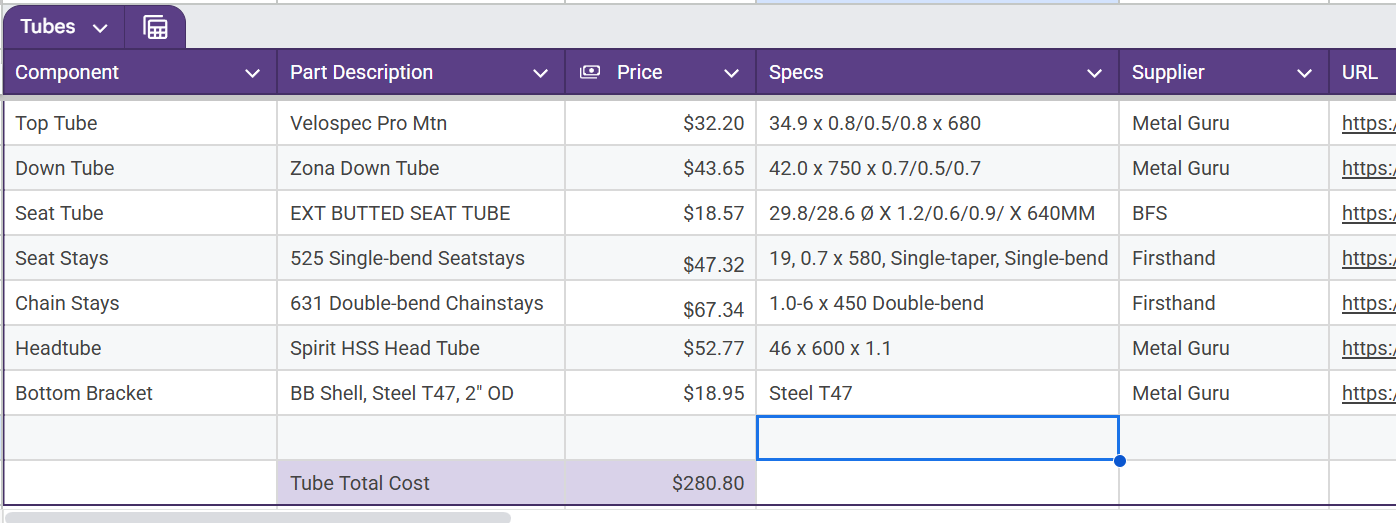1396x523 pixels.
Task: Follow the Bottom Bracket row URL link
Action: (1368, 393)
